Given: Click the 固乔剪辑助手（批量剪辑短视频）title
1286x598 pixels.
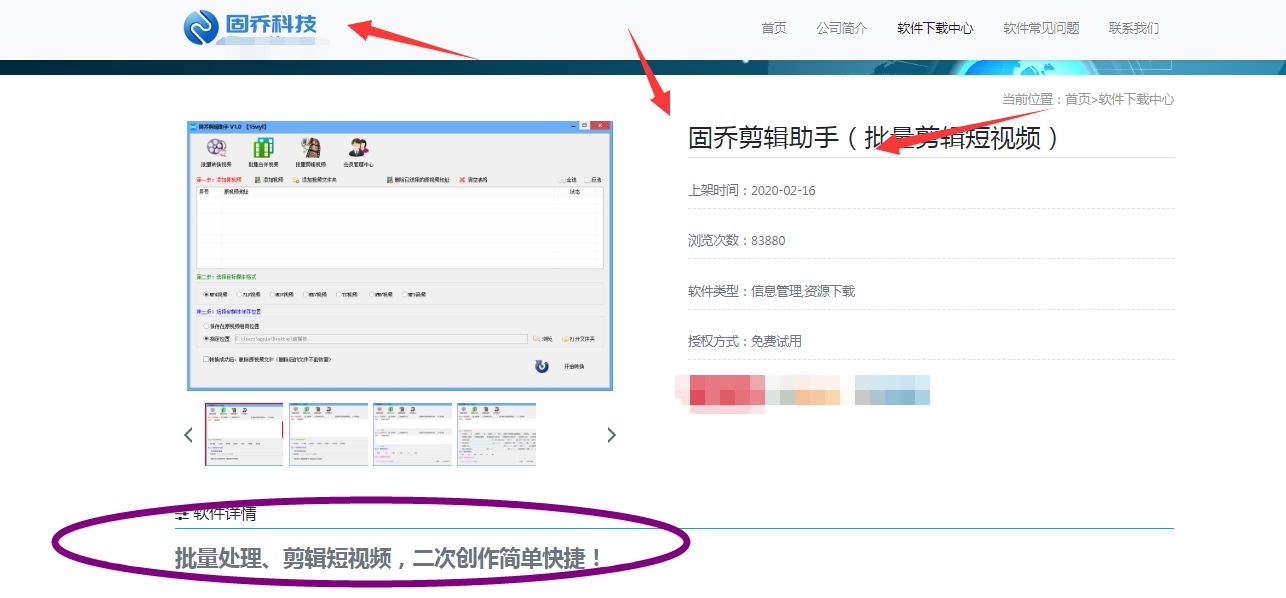Looking at the screenshot, I should click(873, 137).
